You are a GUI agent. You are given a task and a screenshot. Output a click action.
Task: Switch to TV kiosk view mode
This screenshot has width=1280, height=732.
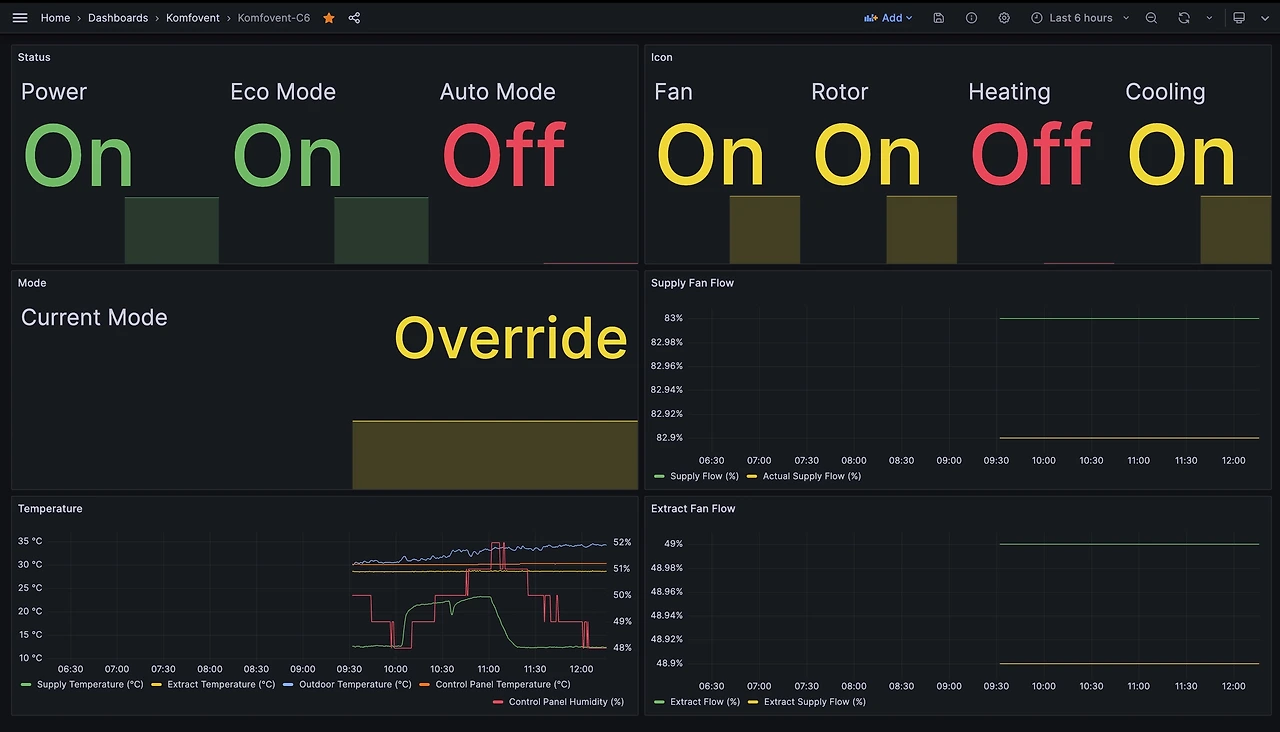tap(1239, 18)
